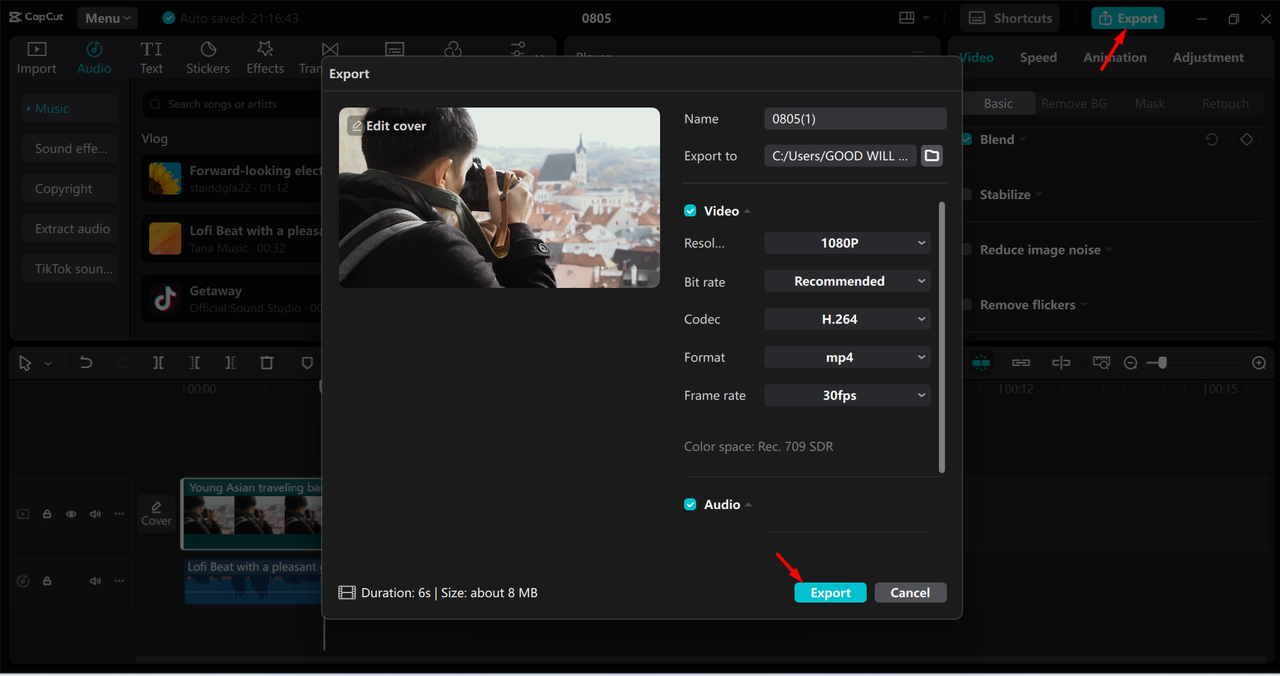Lock the audio track
This screenshot has height=676, width=1280.
click(x=47, y=581)
